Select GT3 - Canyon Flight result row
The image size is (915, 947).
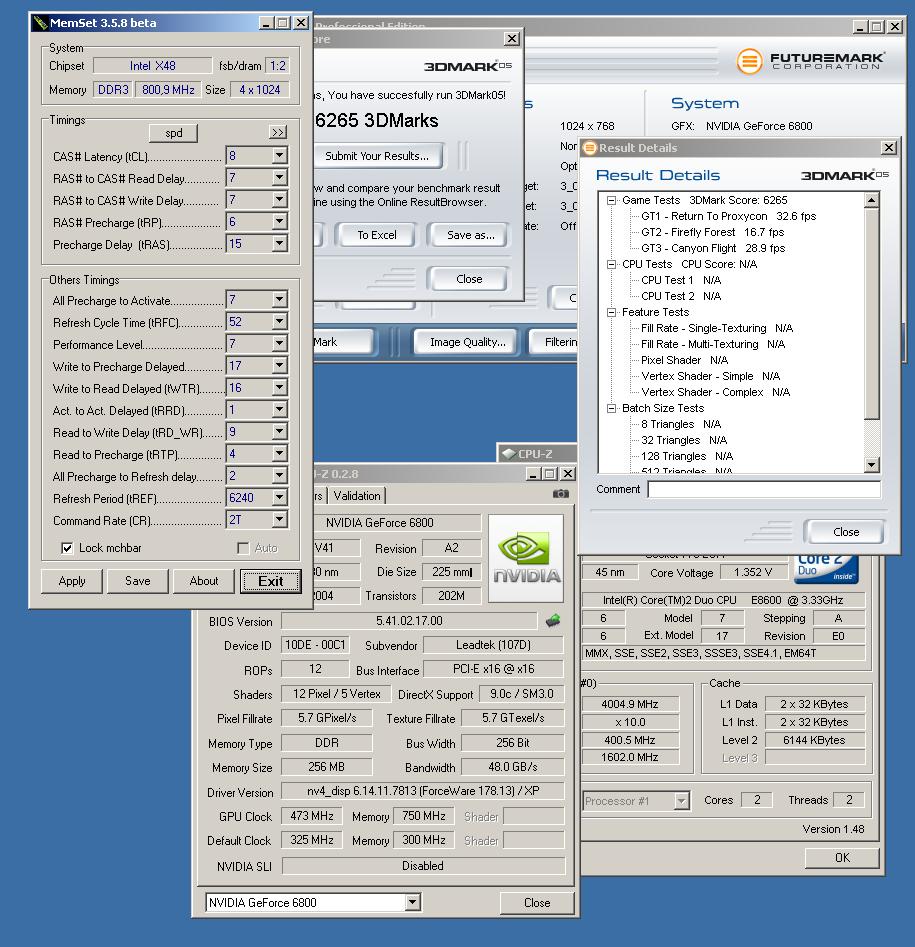point(713,248)
